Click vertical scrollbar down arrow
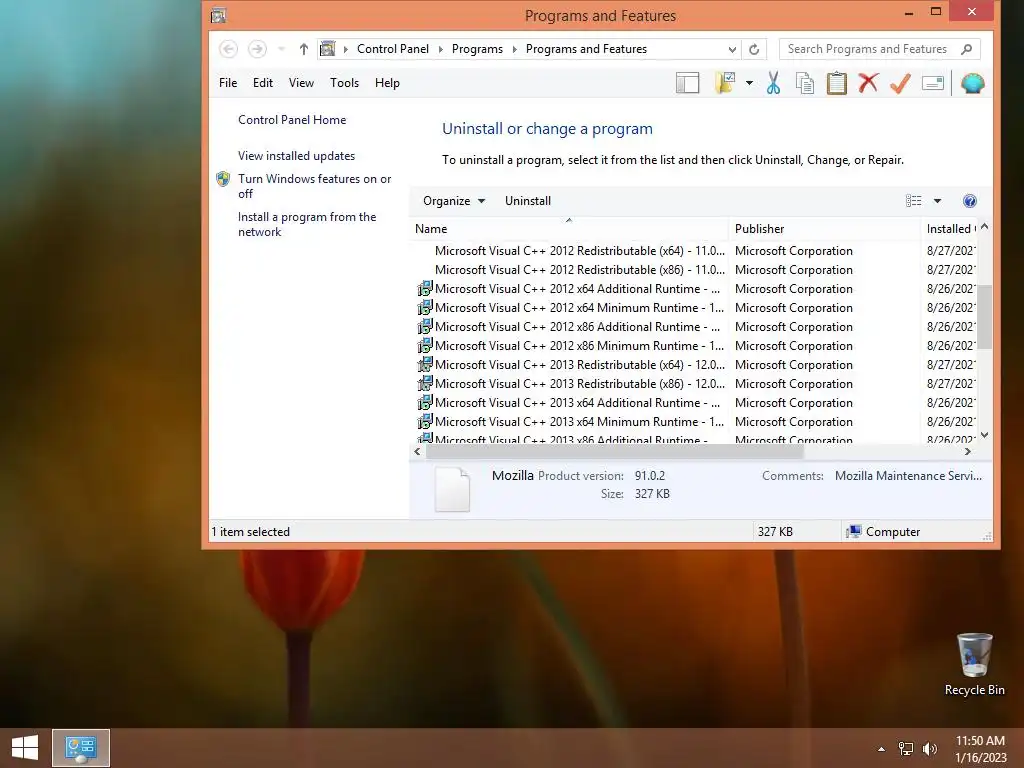 985,435
